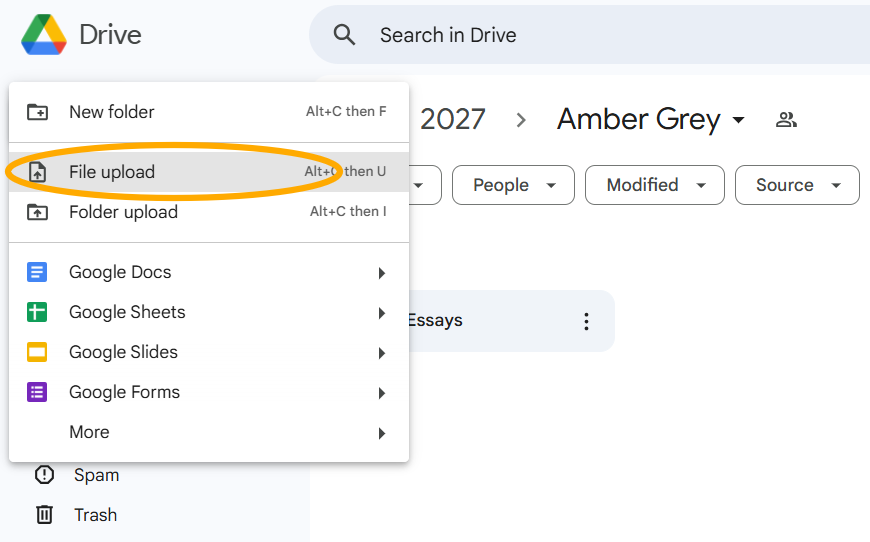Image resolution: width=870 pixels, height=542 pixels.
Task: Click the Spam warning icon
Action: pyautogui.click(x=44, y=475)
